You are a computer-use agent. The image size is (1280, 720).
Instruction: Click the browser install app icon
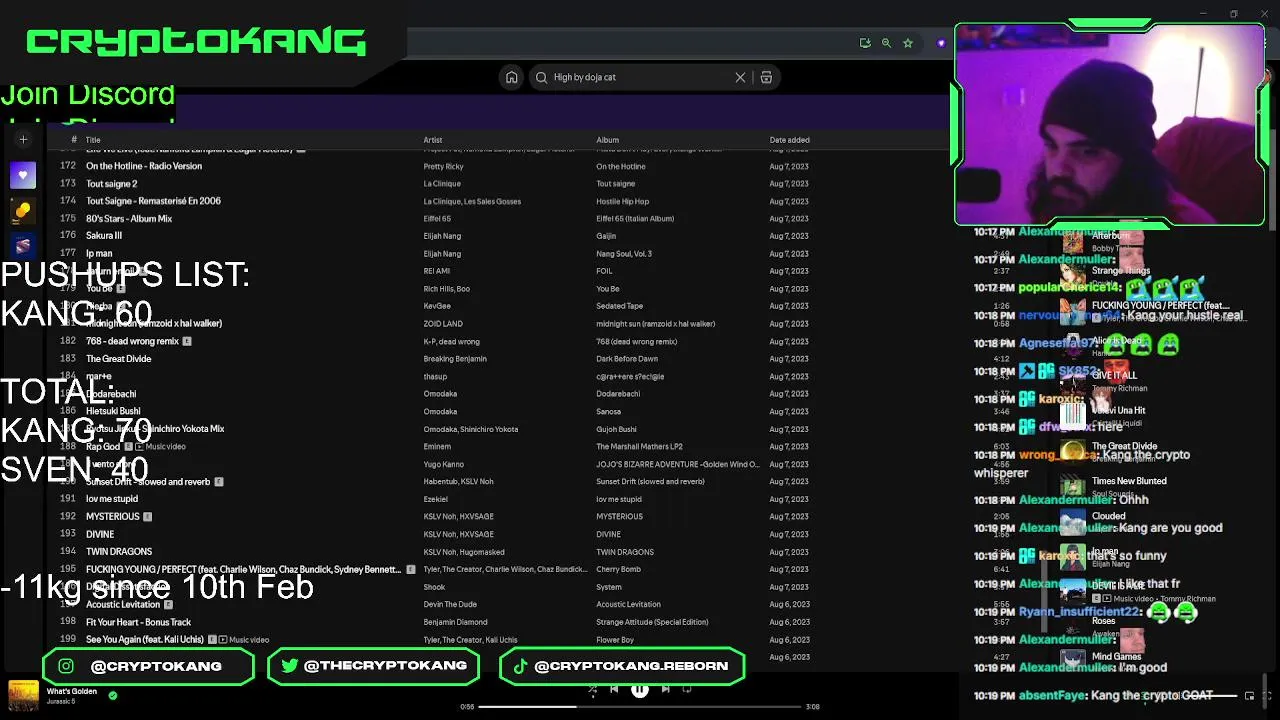point(865,43)
